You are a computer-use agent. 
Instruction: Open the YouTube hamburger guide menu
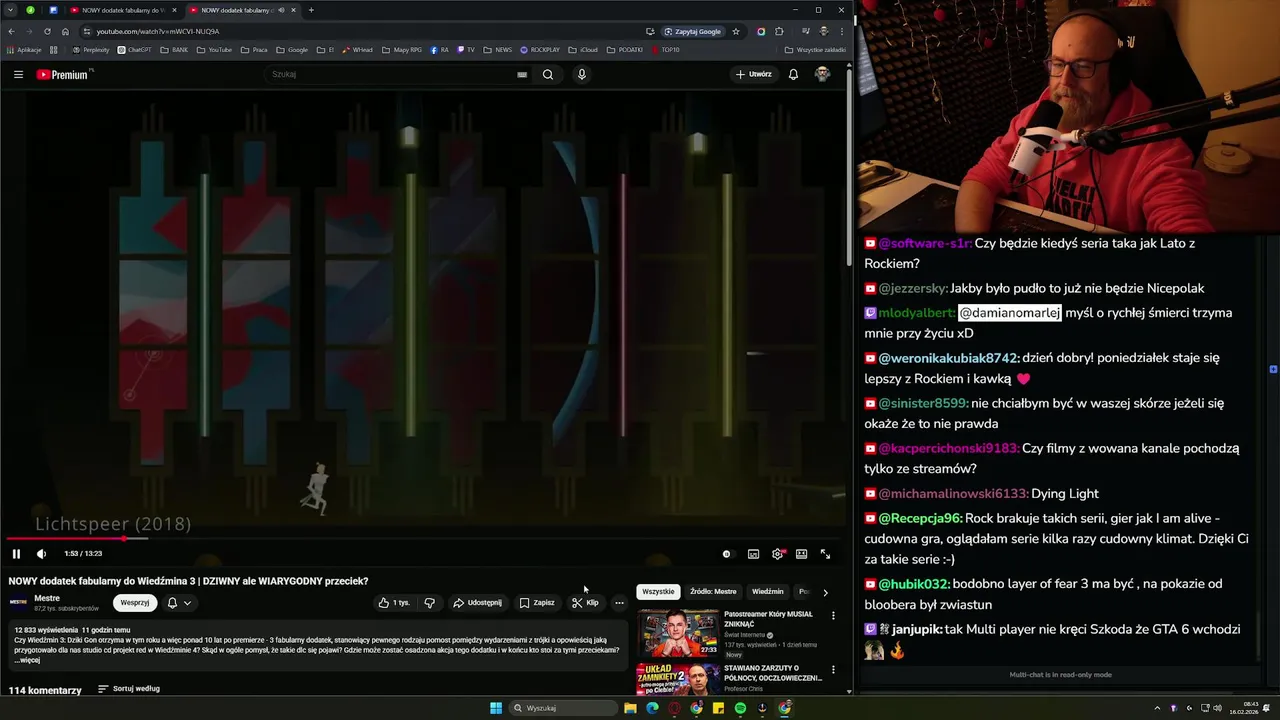pyautogui.click(x=18, y=74)
